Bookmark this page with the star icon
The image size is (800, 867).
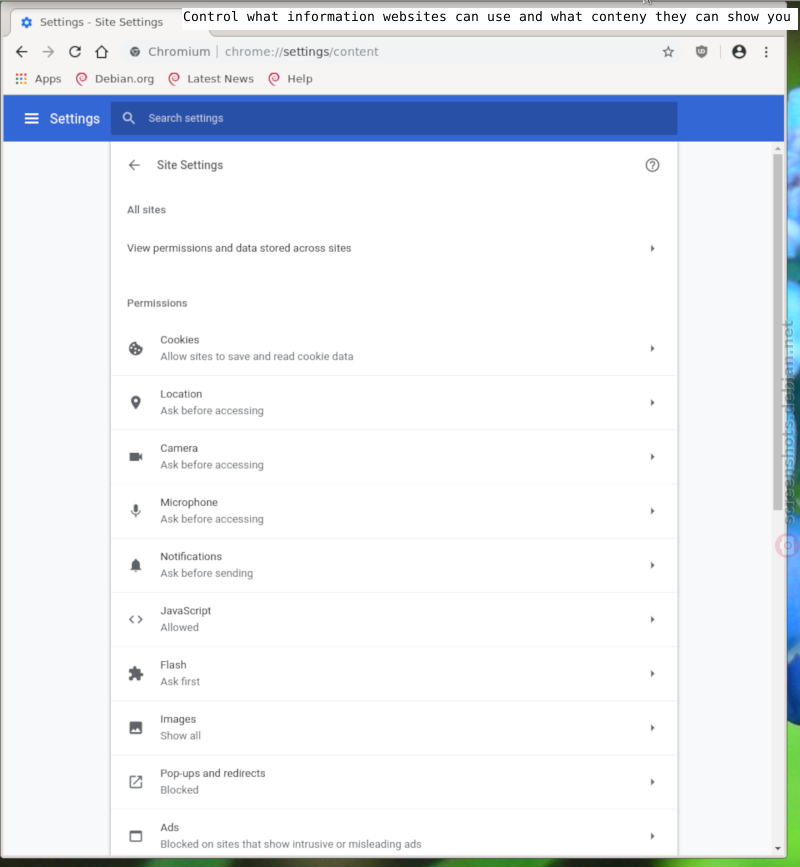point(668,52)
